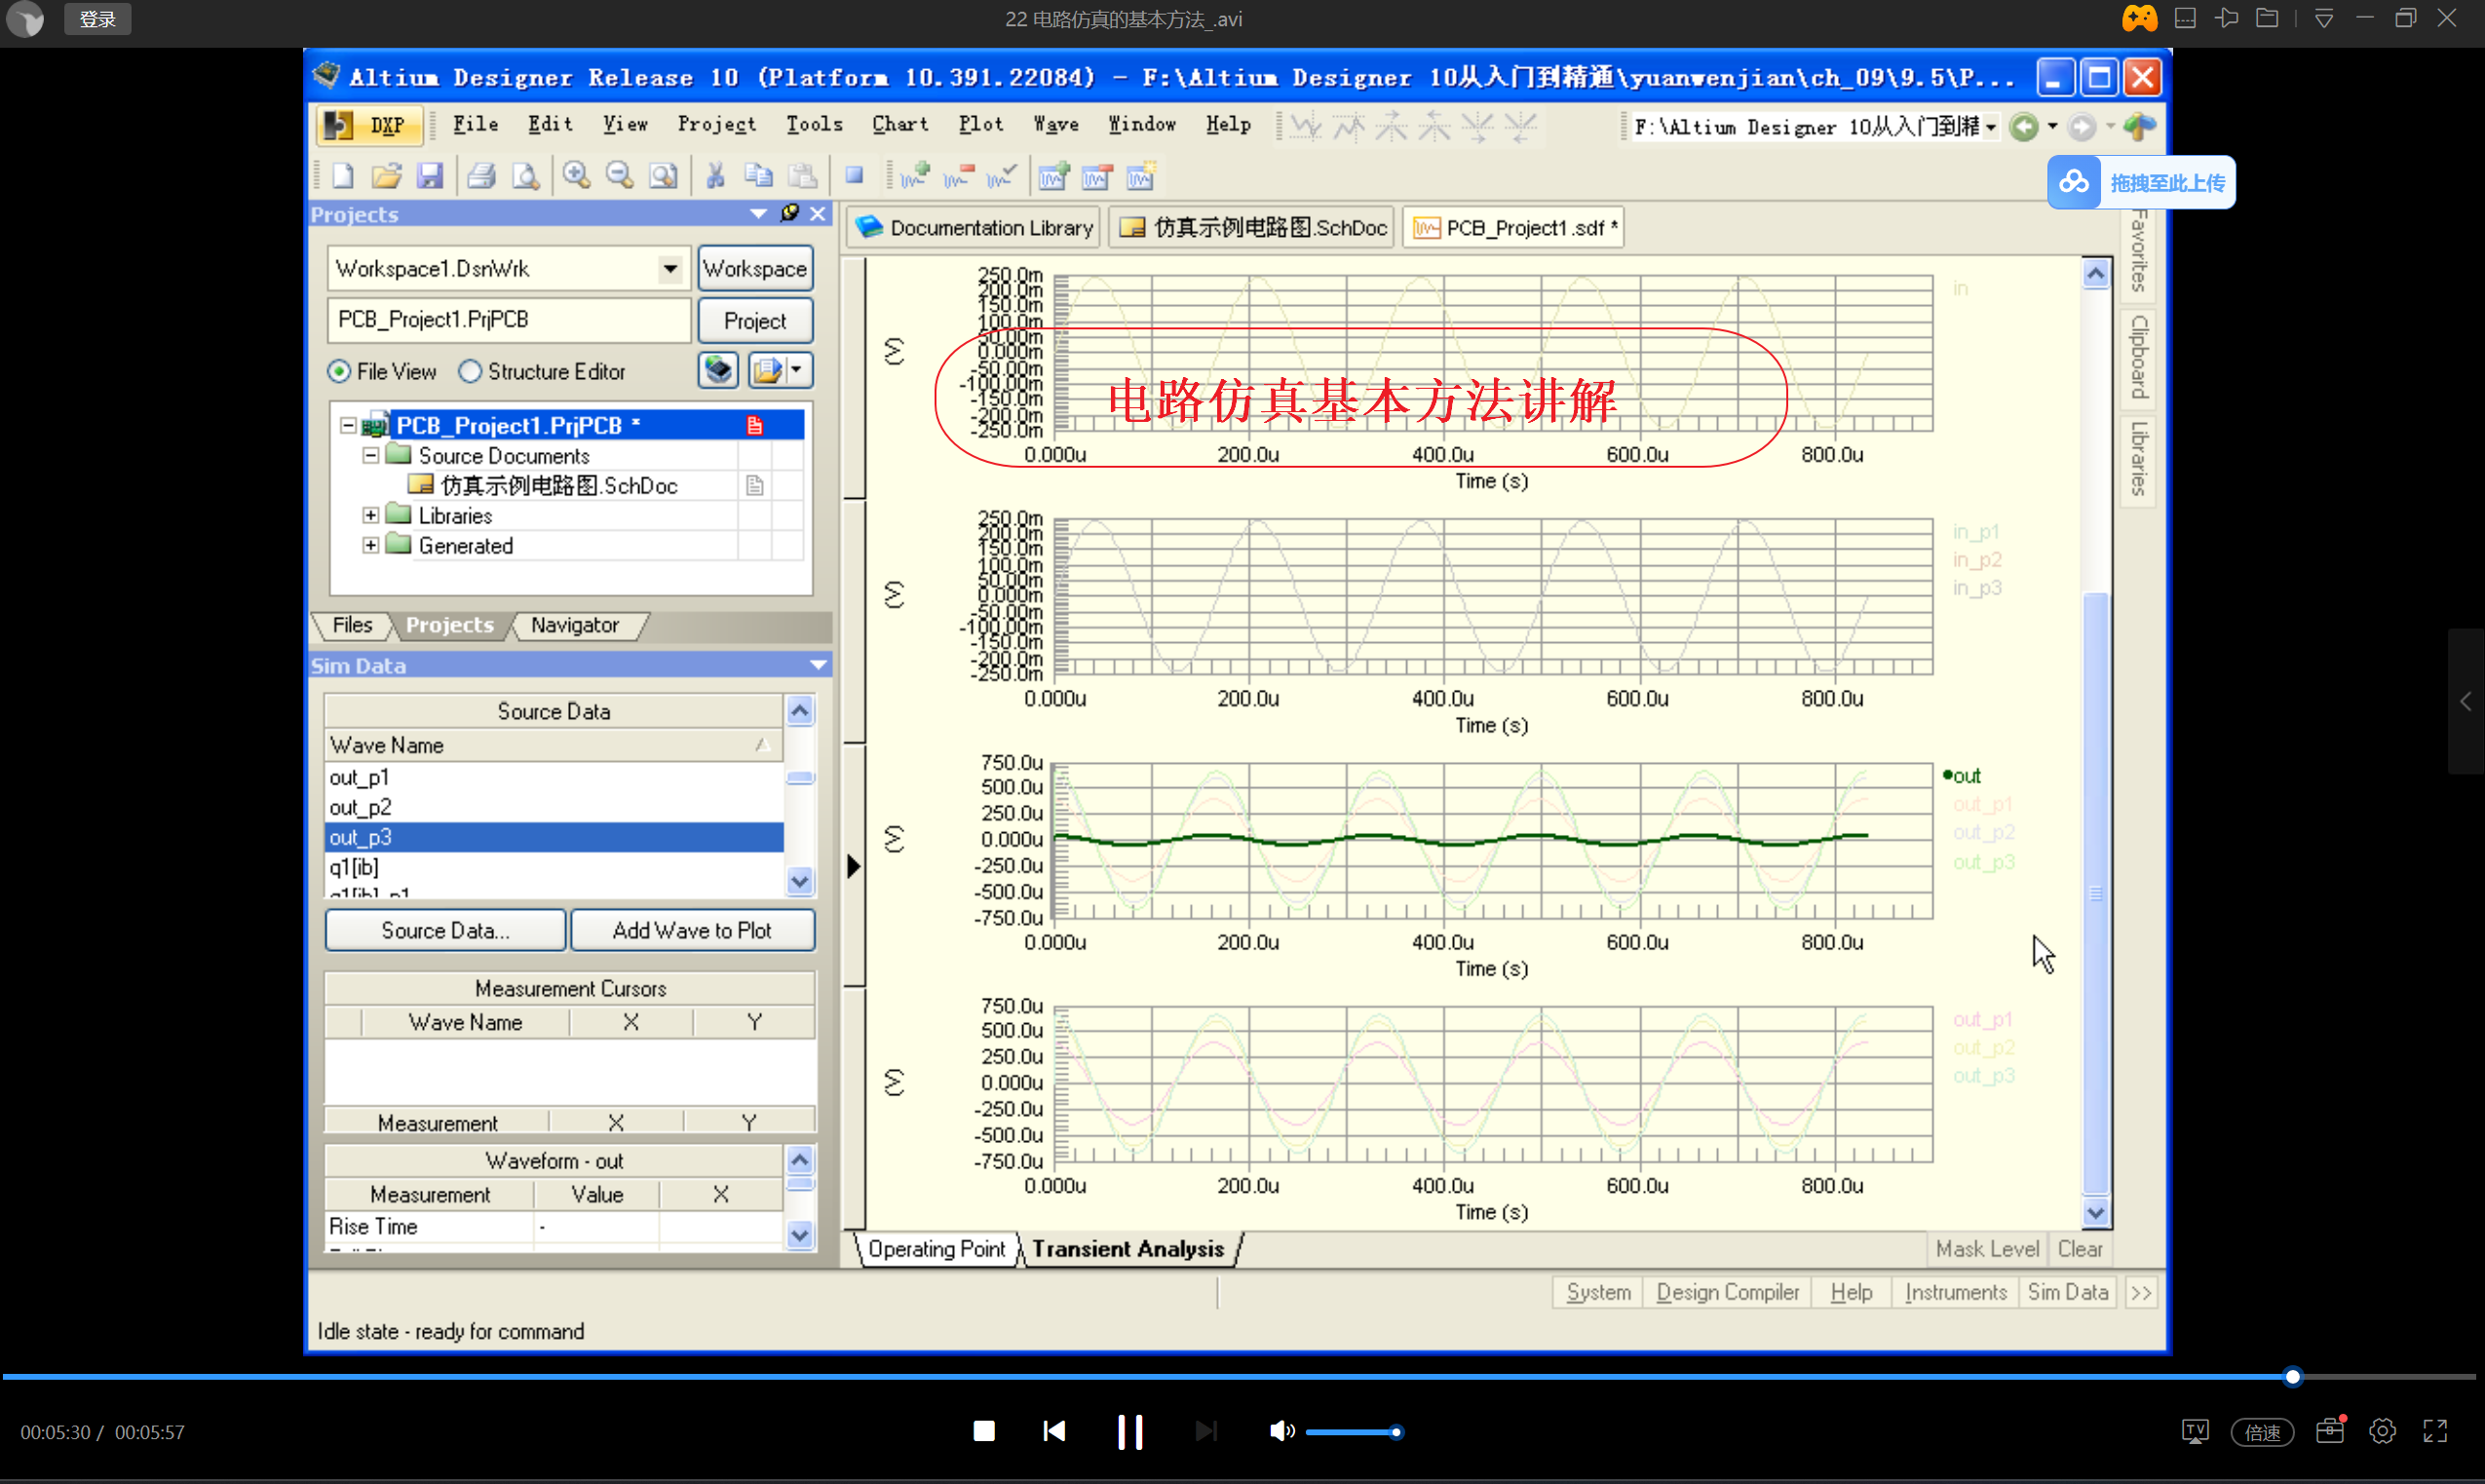Click the New Chart toolbar icon
Image resolution: width=2485 pixels, height=1484 pixels.
pos(1141,177)
